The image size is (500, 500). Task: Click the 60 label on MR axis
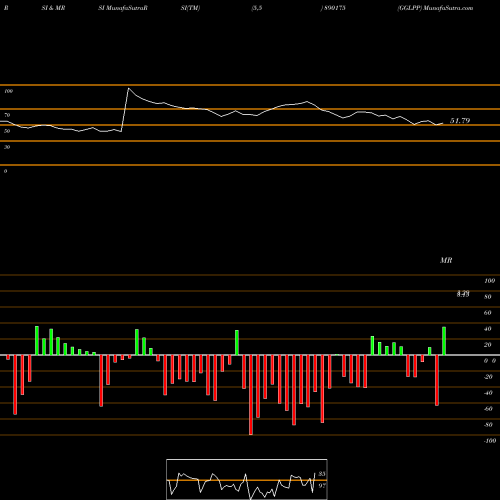pyautogui.click(x=488, y=313)
